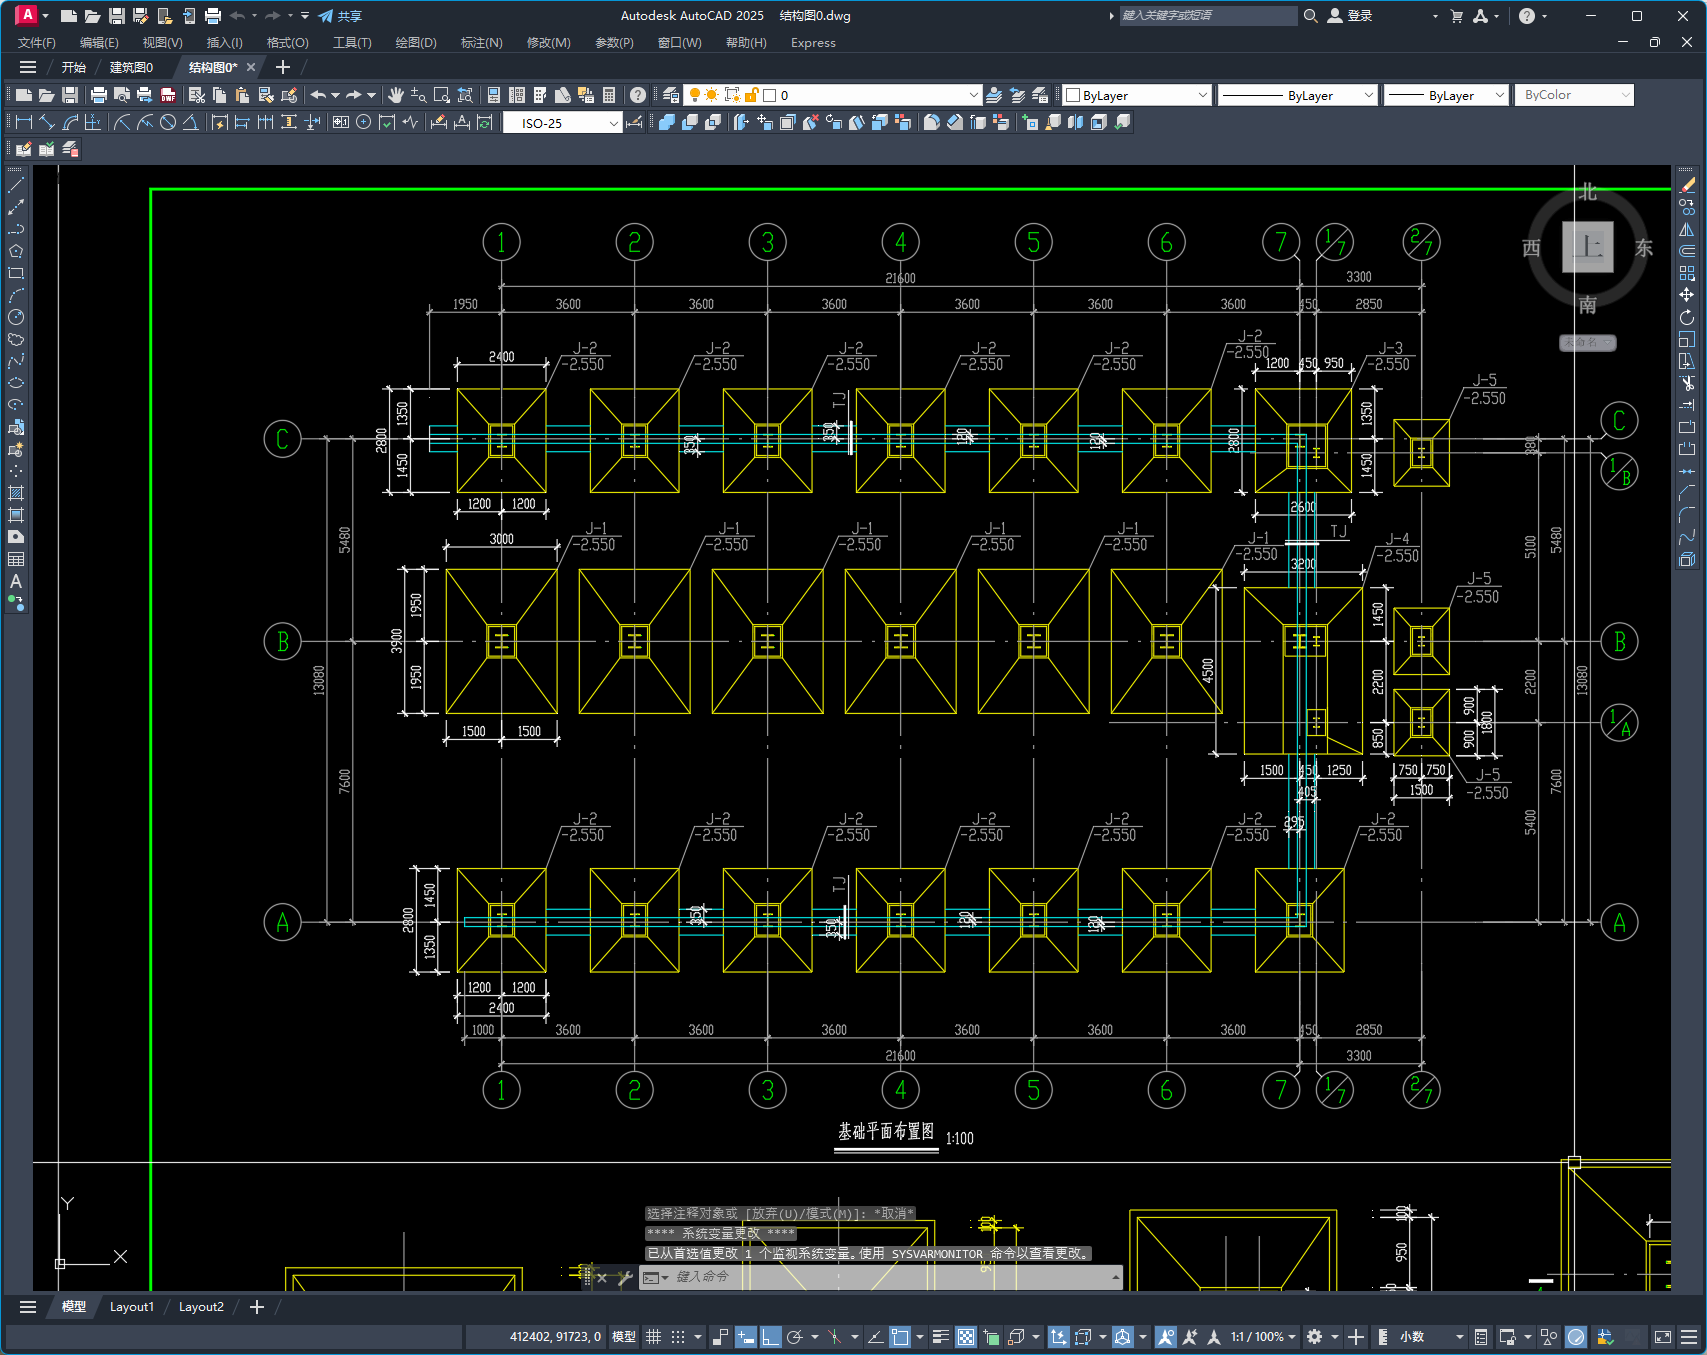Select the Mirror tool in modify toolbar
The image size is (1707, 1355).
[x=1687, y=229]
